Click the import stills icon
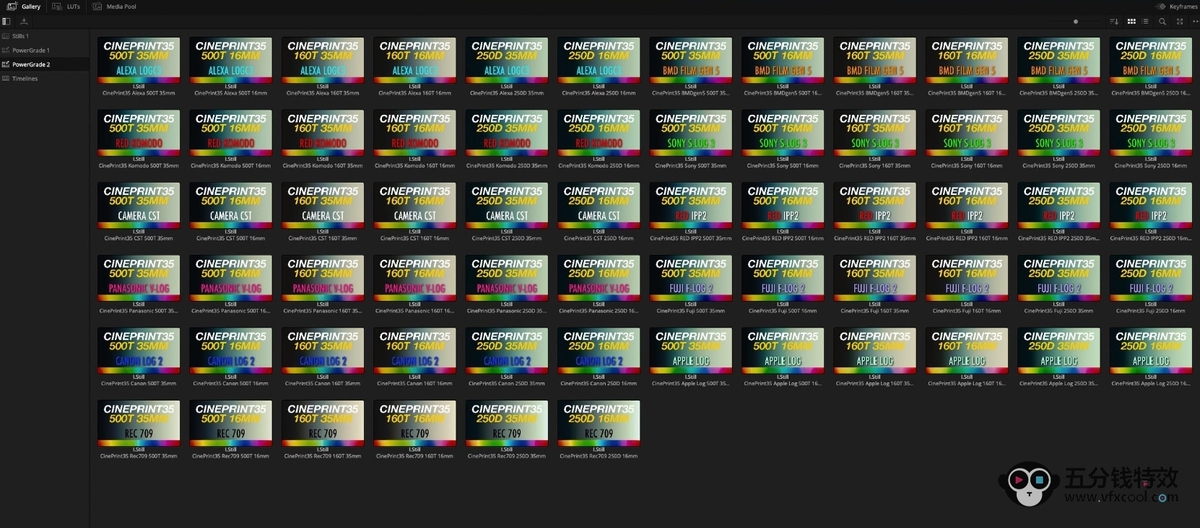The width and height of the screenshot is (1200, 528). point(23,21)
